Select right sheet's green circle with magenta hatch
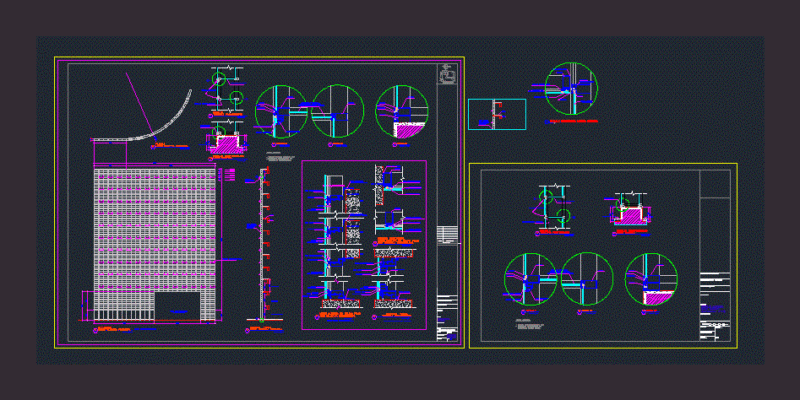The width and height of the screenshot is (800, 400). [x=651, y=279]
